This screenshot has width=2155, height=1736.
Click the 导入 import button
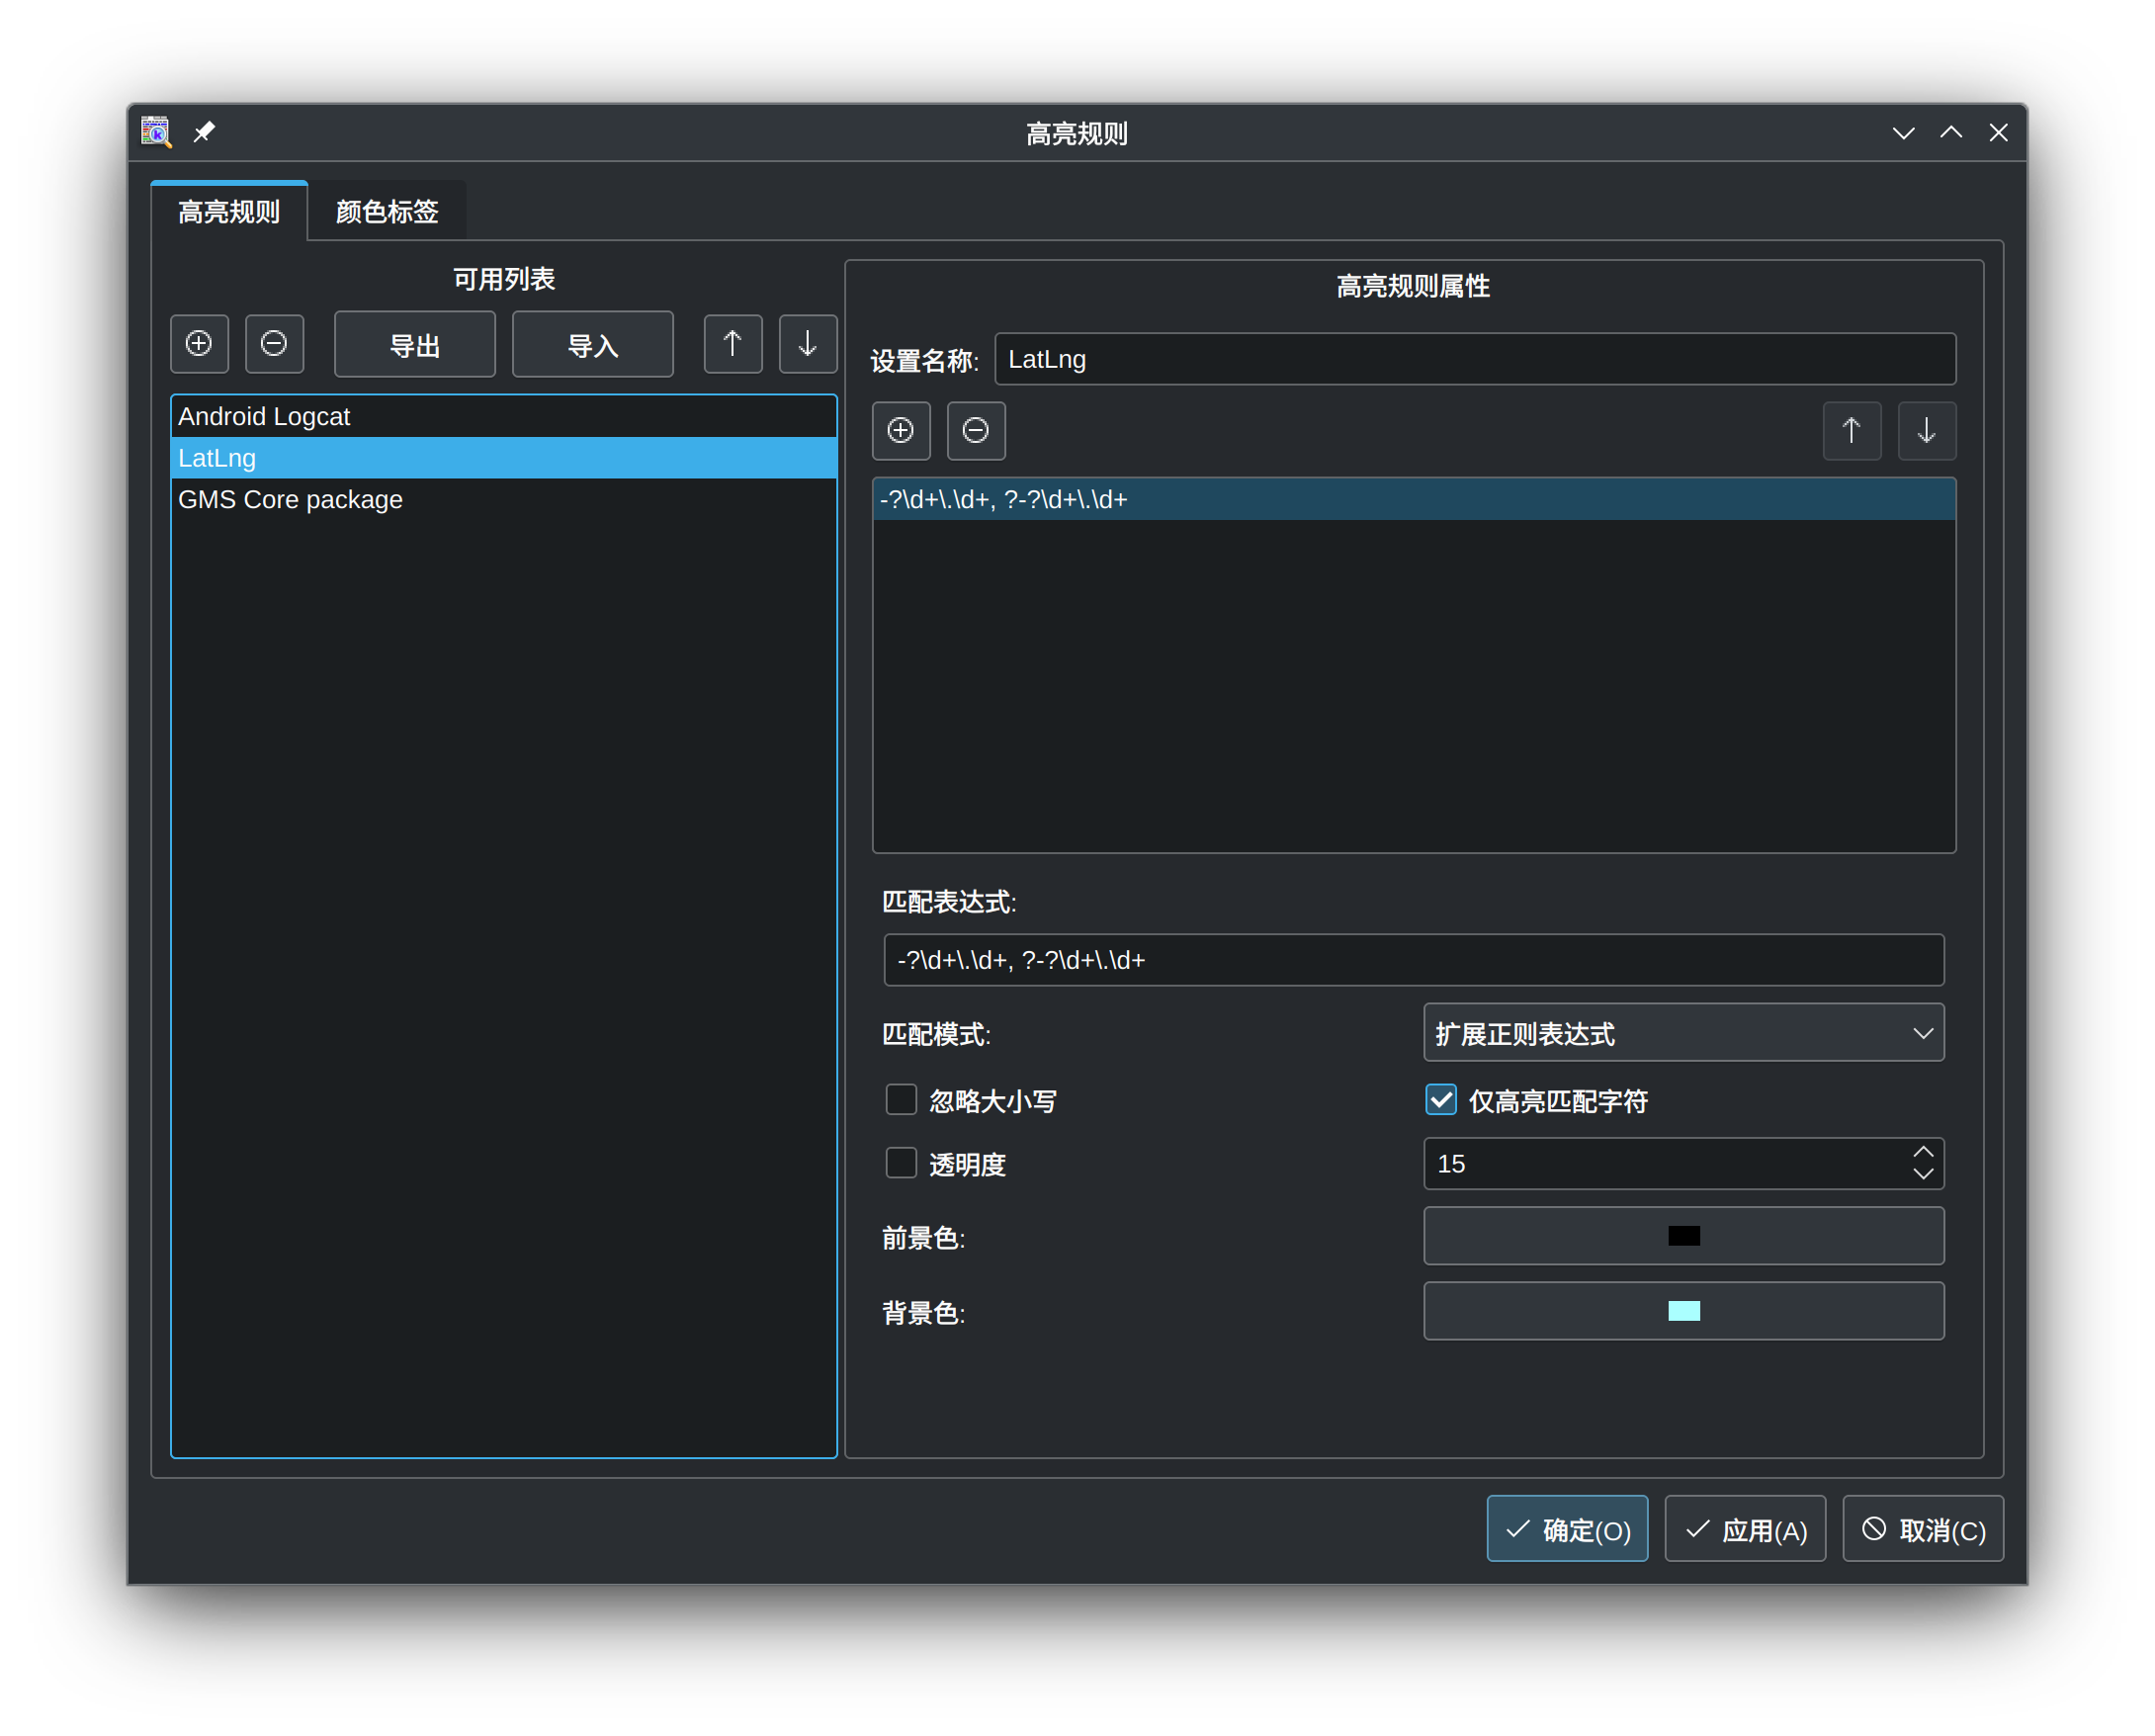pyautogui.click(x=593, y=344)
